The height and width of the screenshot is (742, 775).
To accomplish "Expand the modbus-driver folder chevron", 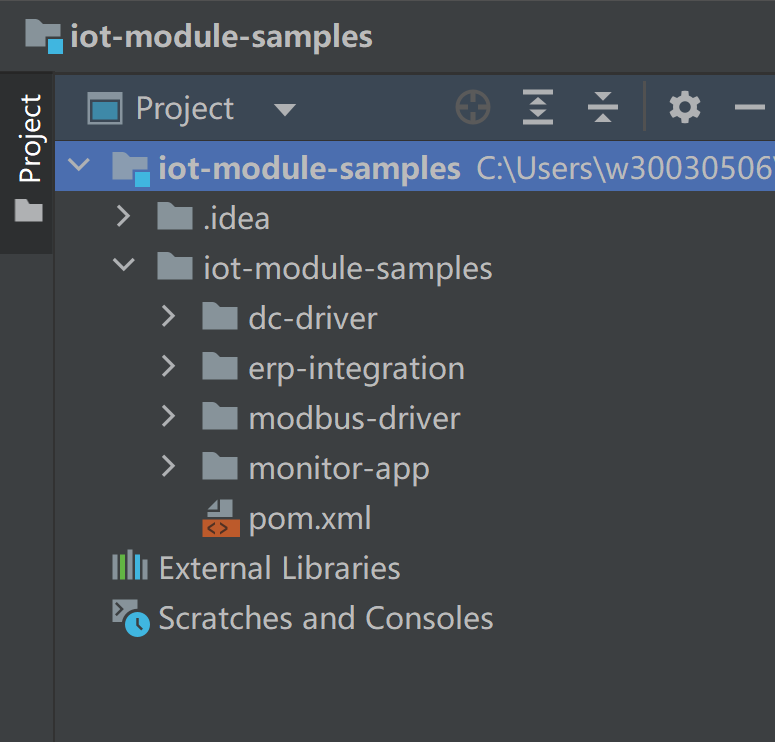I will 168,417.
